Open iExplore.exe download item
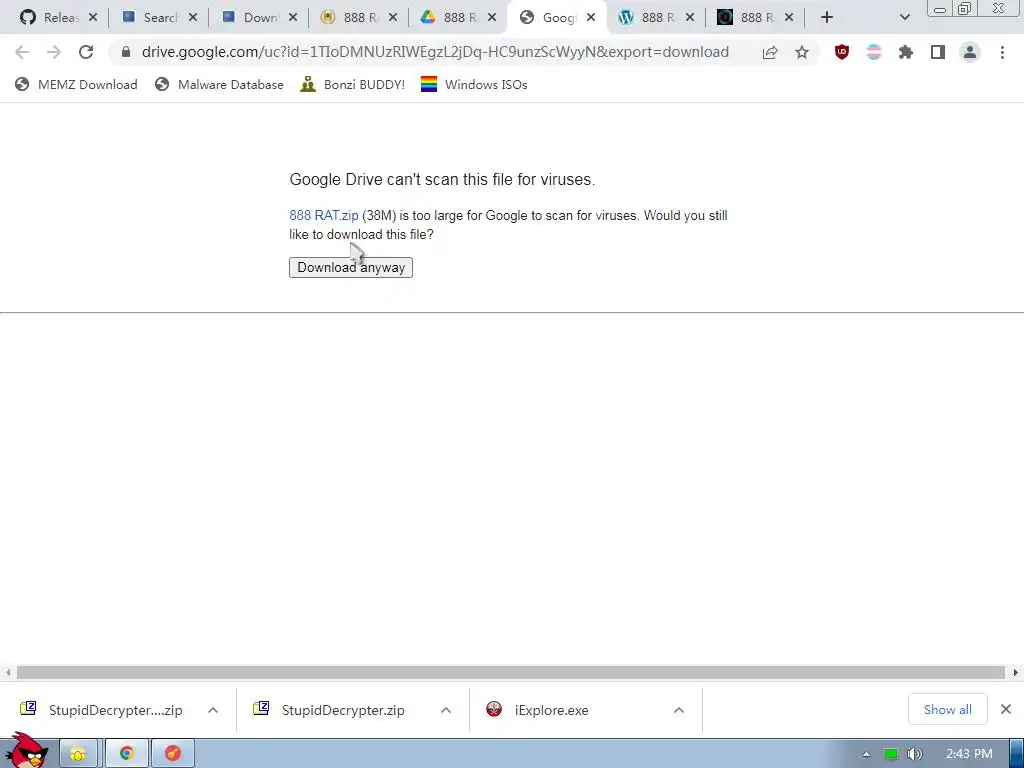Screen dimensions: 1024x768 (537, 710)
